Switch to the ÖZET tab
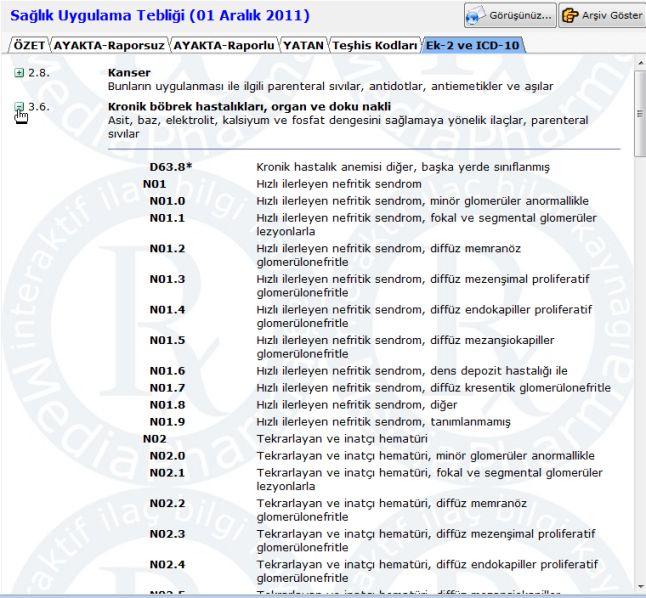646x598 pixels. (28, 45)
